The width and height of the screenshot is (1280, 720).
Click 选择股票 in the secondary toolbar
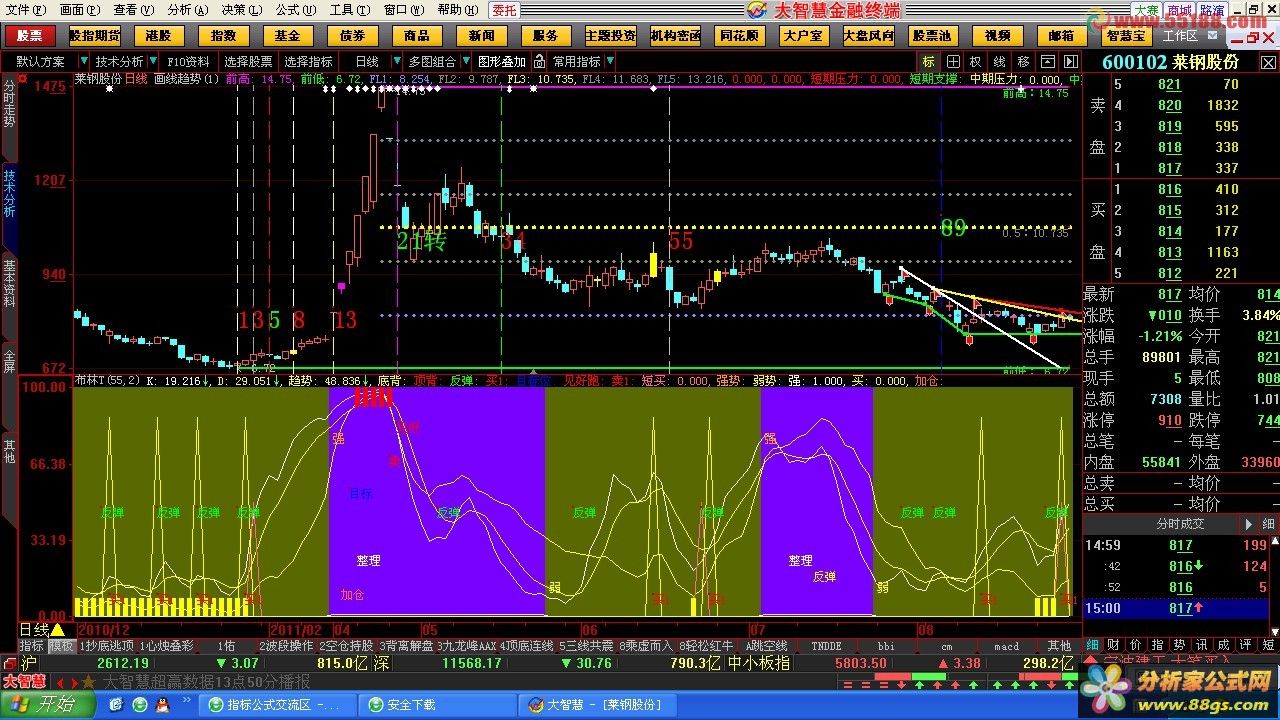(x=248, y=62)
